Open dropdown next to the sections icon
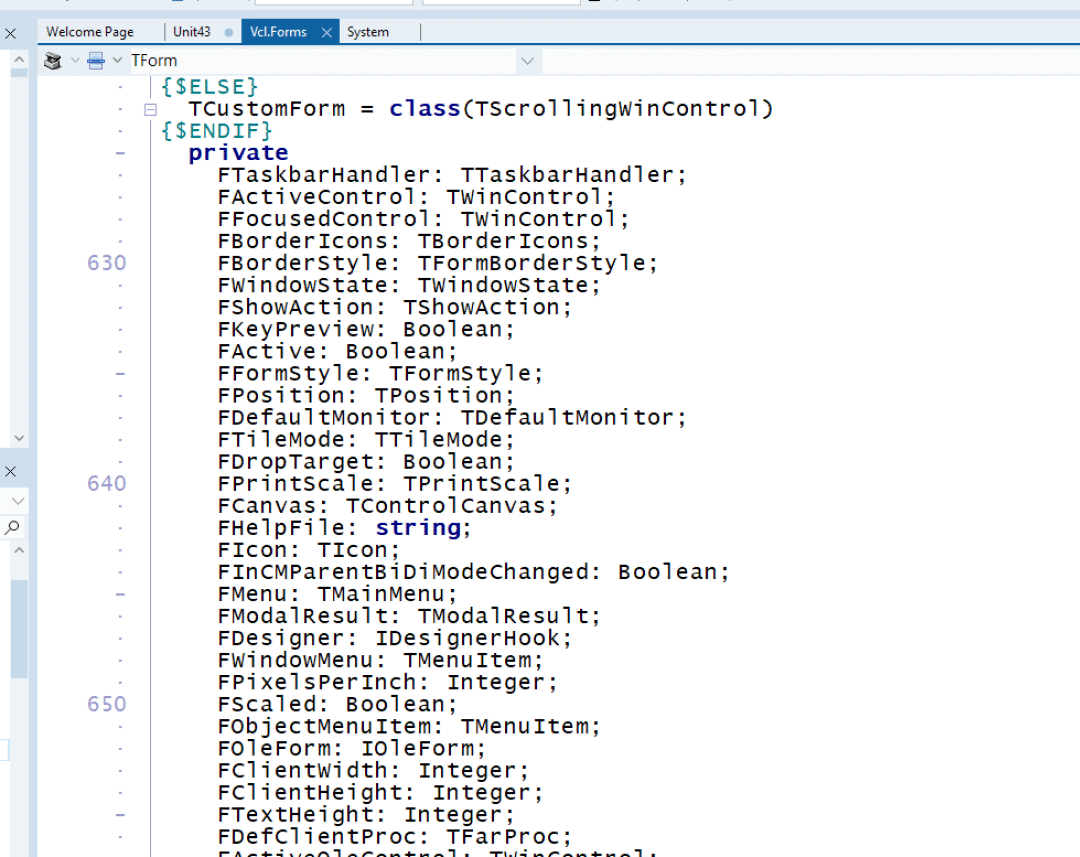 click(117, 61)
